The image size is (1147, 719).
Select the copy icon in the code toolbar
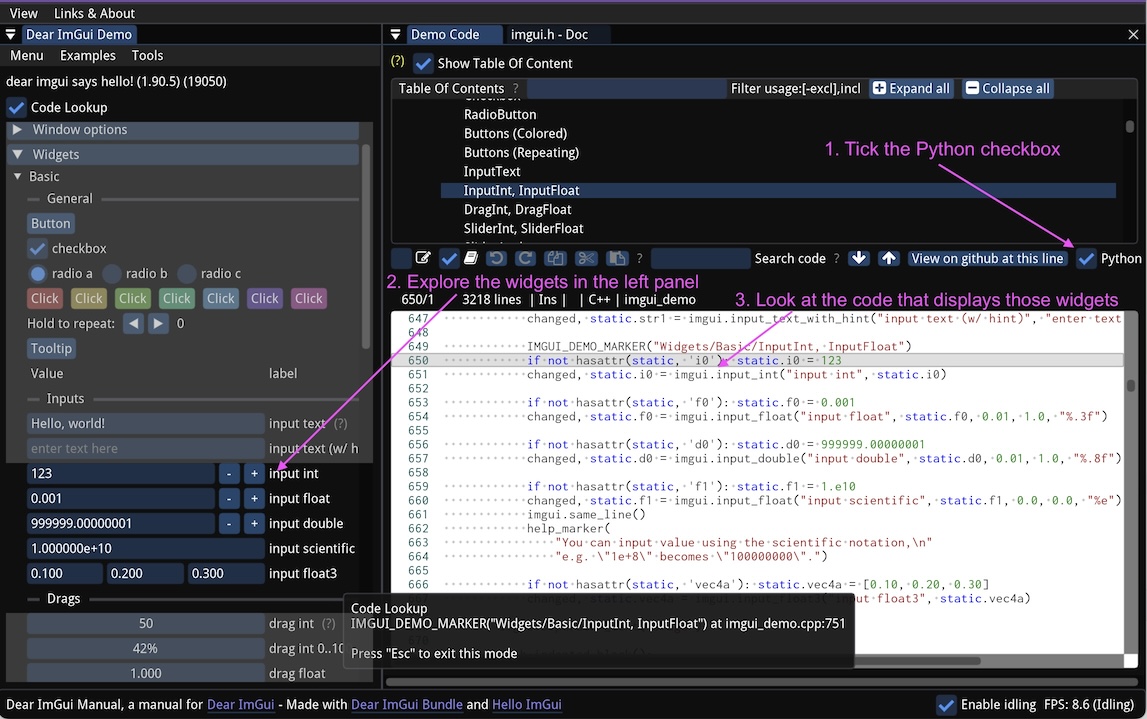point(557,258)
